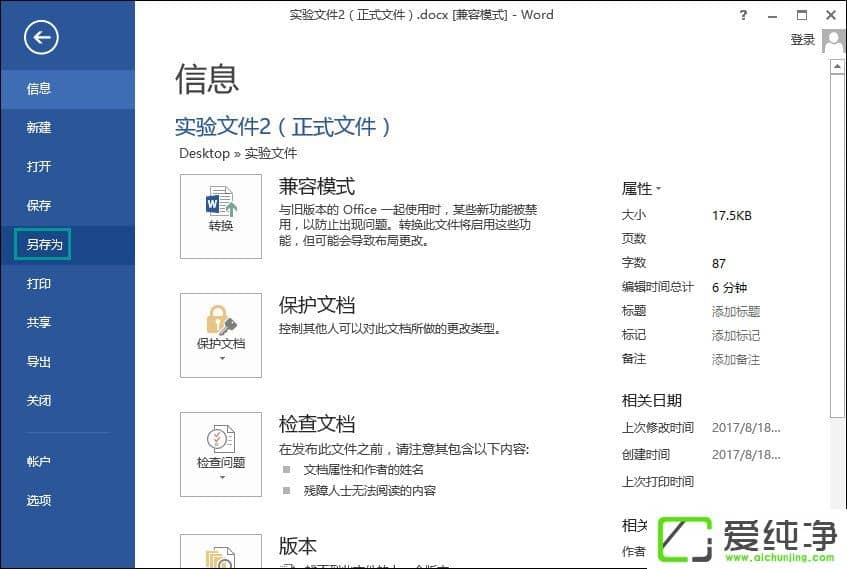The height and width of the screenshot is (569, 847).
Task: Click the user account avatar icon
Action: (x=833, y=40)
